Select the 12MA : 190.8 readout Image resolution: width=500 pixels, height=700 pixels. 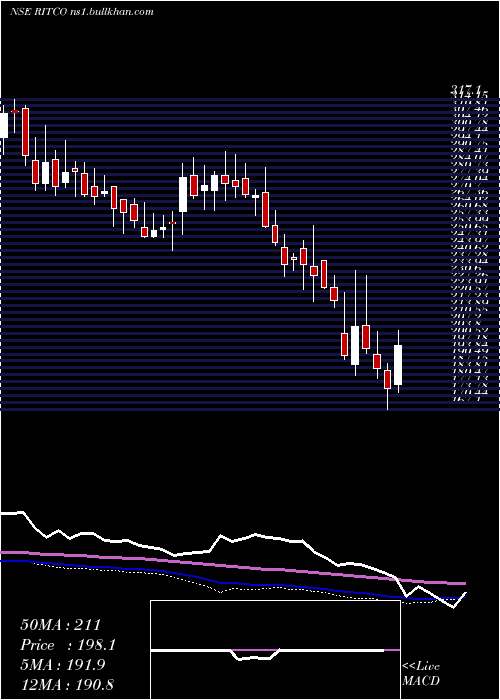click(66, 685)
